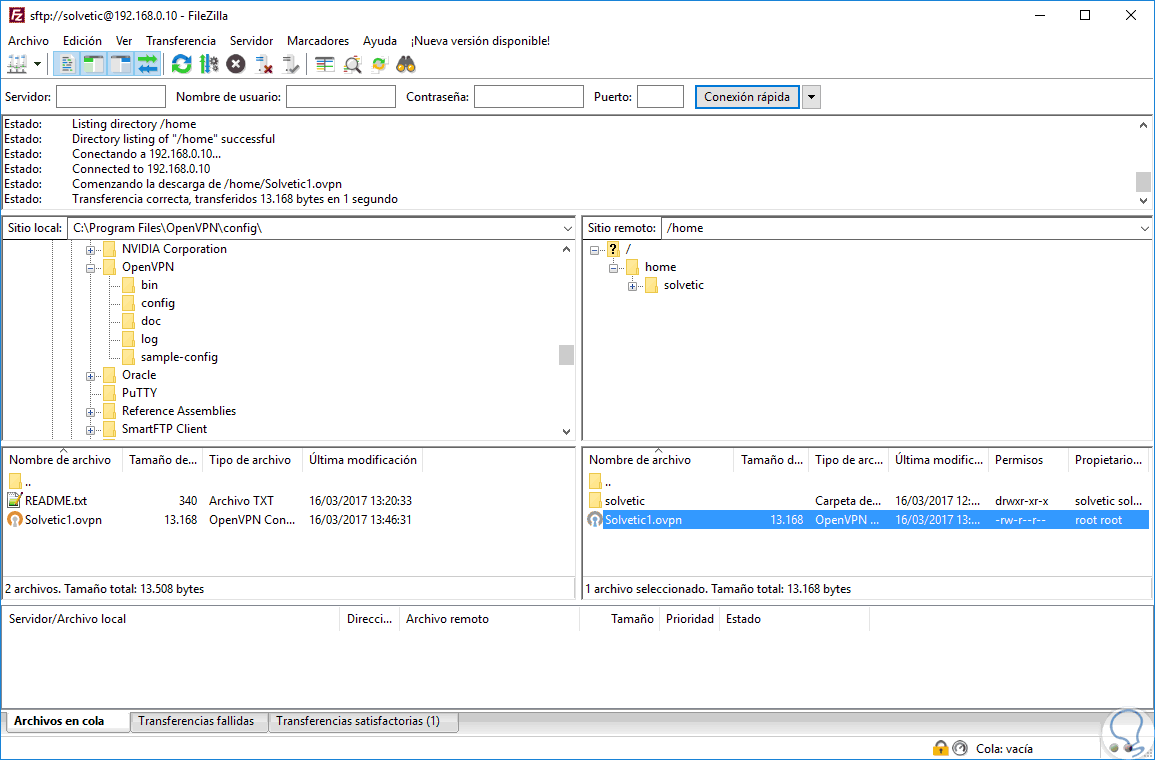Sort remote files by Permisos column

click(1028, 460)
